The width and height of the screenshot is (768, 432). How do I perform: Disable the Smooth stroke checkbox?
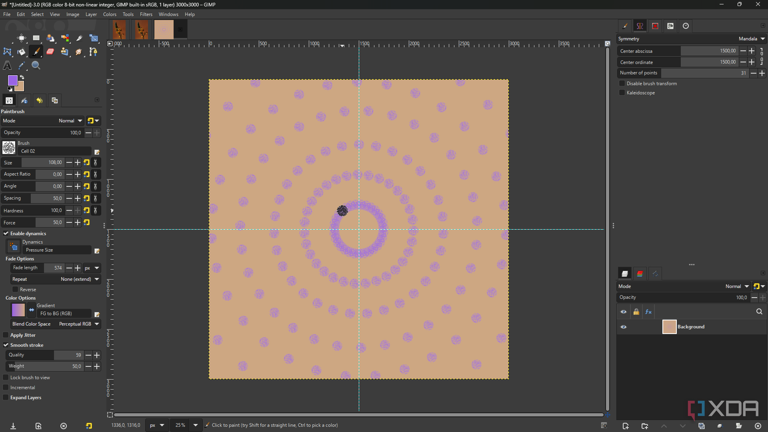coord(6,345)
